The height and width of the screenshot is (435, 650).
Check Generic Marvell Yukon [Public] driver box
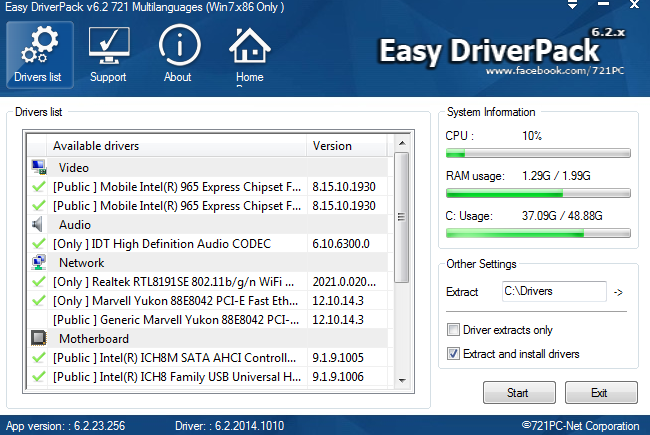click(x=39, y=319)
